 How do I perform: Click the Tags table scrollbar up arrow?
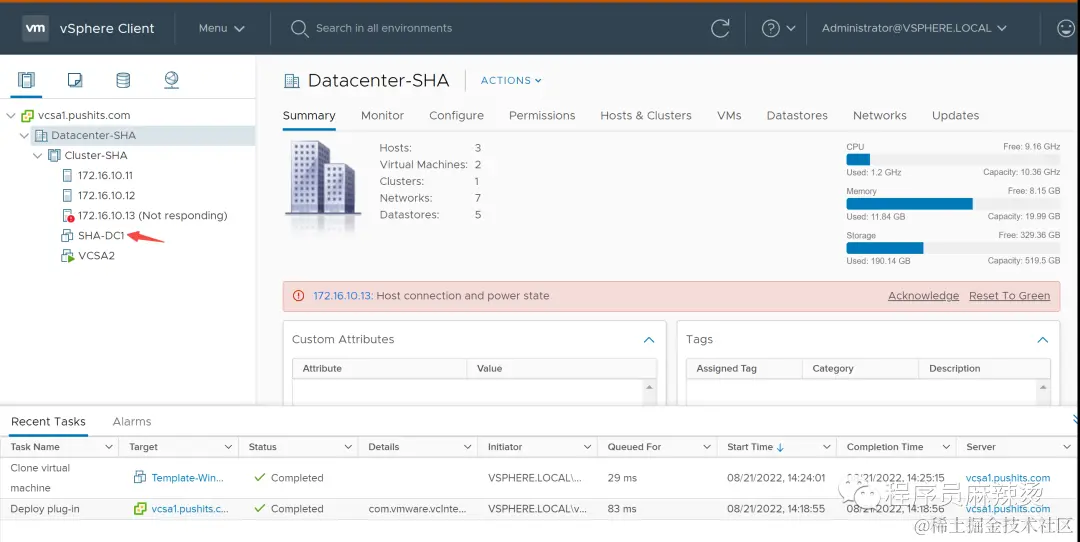coord(1043,388)
